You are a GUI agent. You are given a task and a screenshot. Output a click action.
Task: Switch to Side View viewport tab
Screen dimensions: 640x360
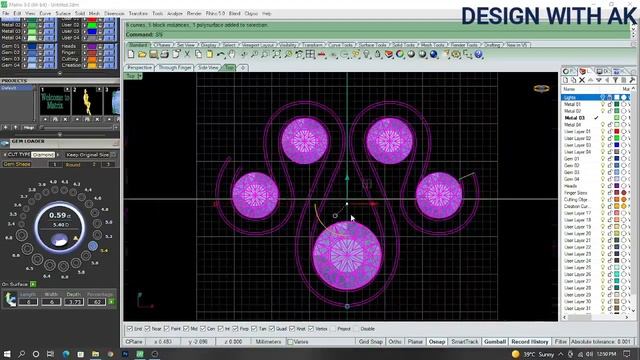208,67
